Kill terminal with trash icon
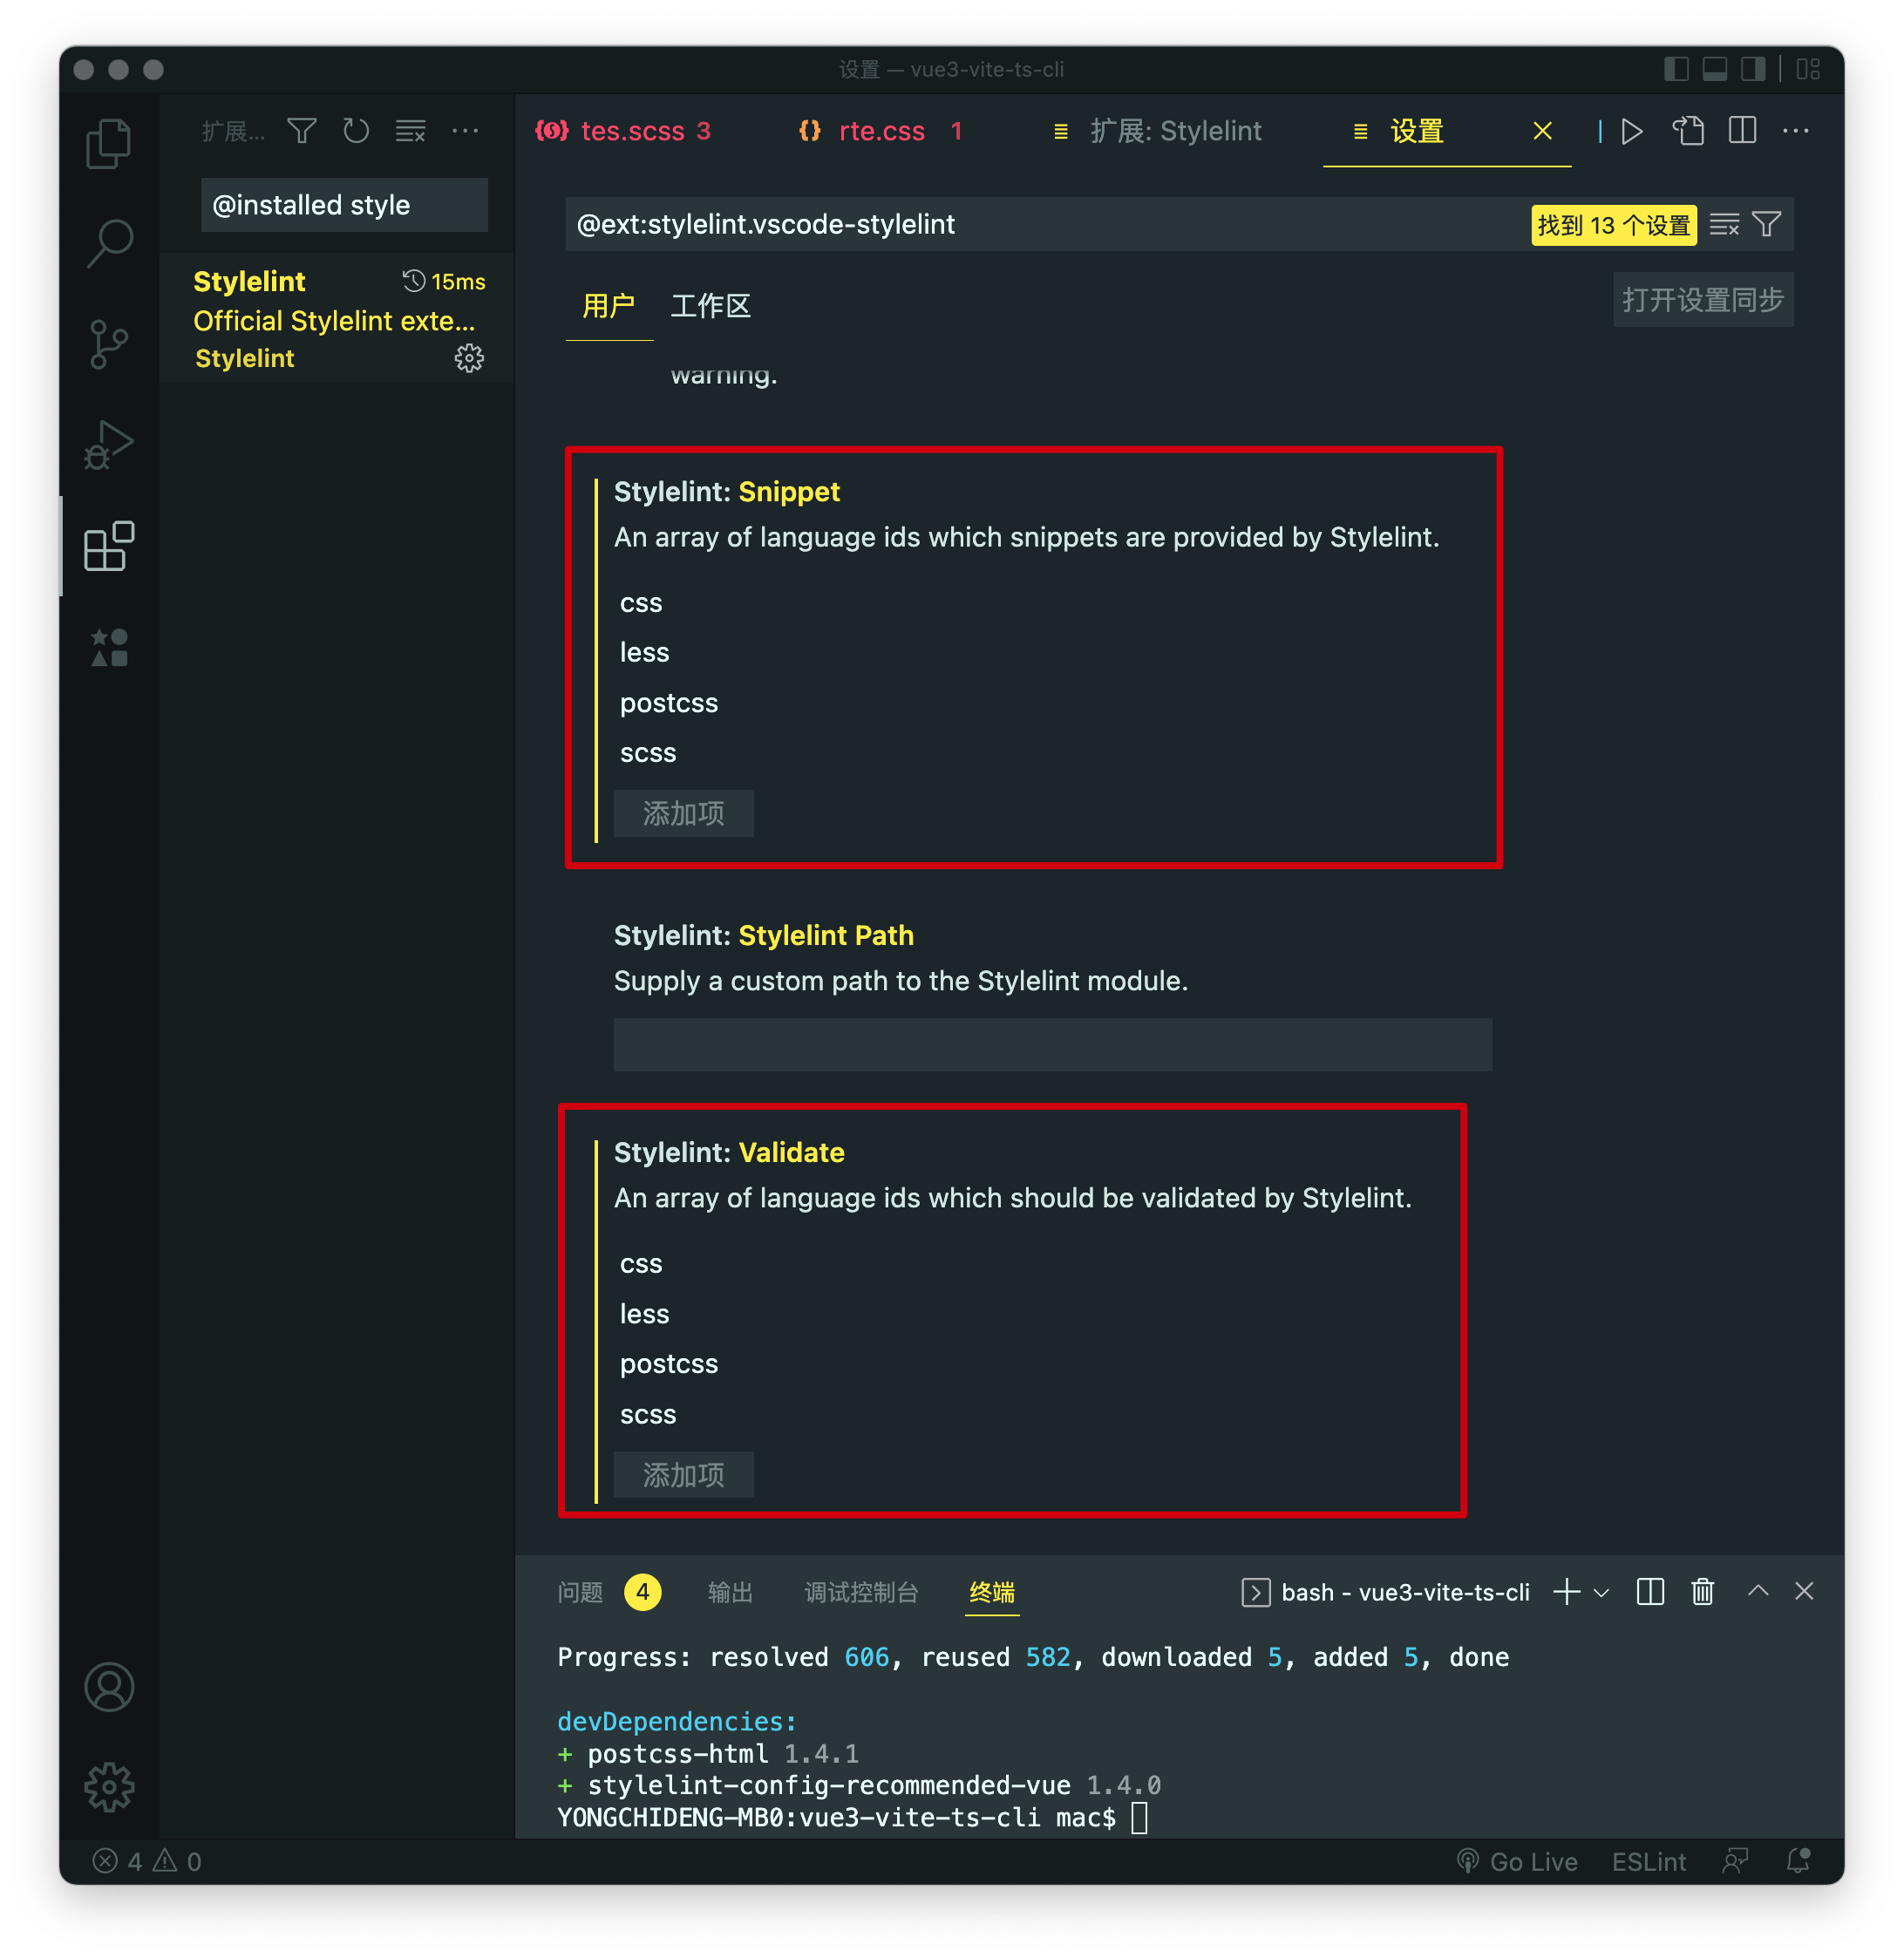 [1702, 1591]
